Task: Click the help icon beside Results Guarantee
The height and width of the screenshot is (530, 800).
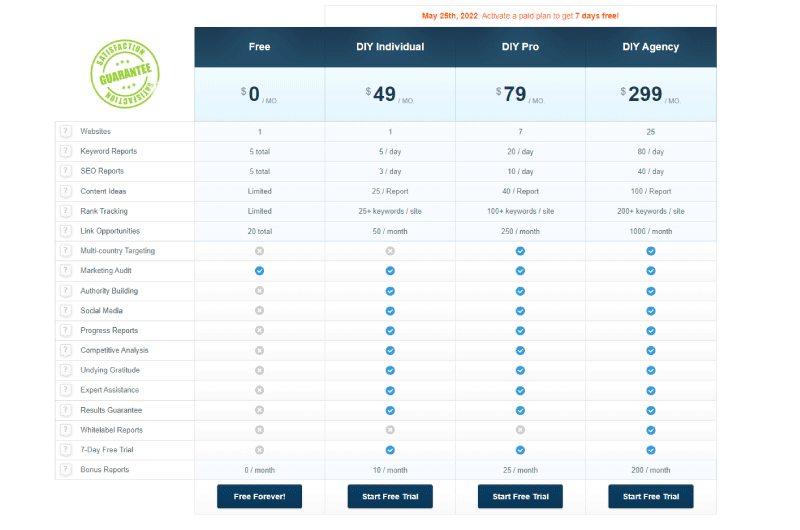Action: coord(65,410)
